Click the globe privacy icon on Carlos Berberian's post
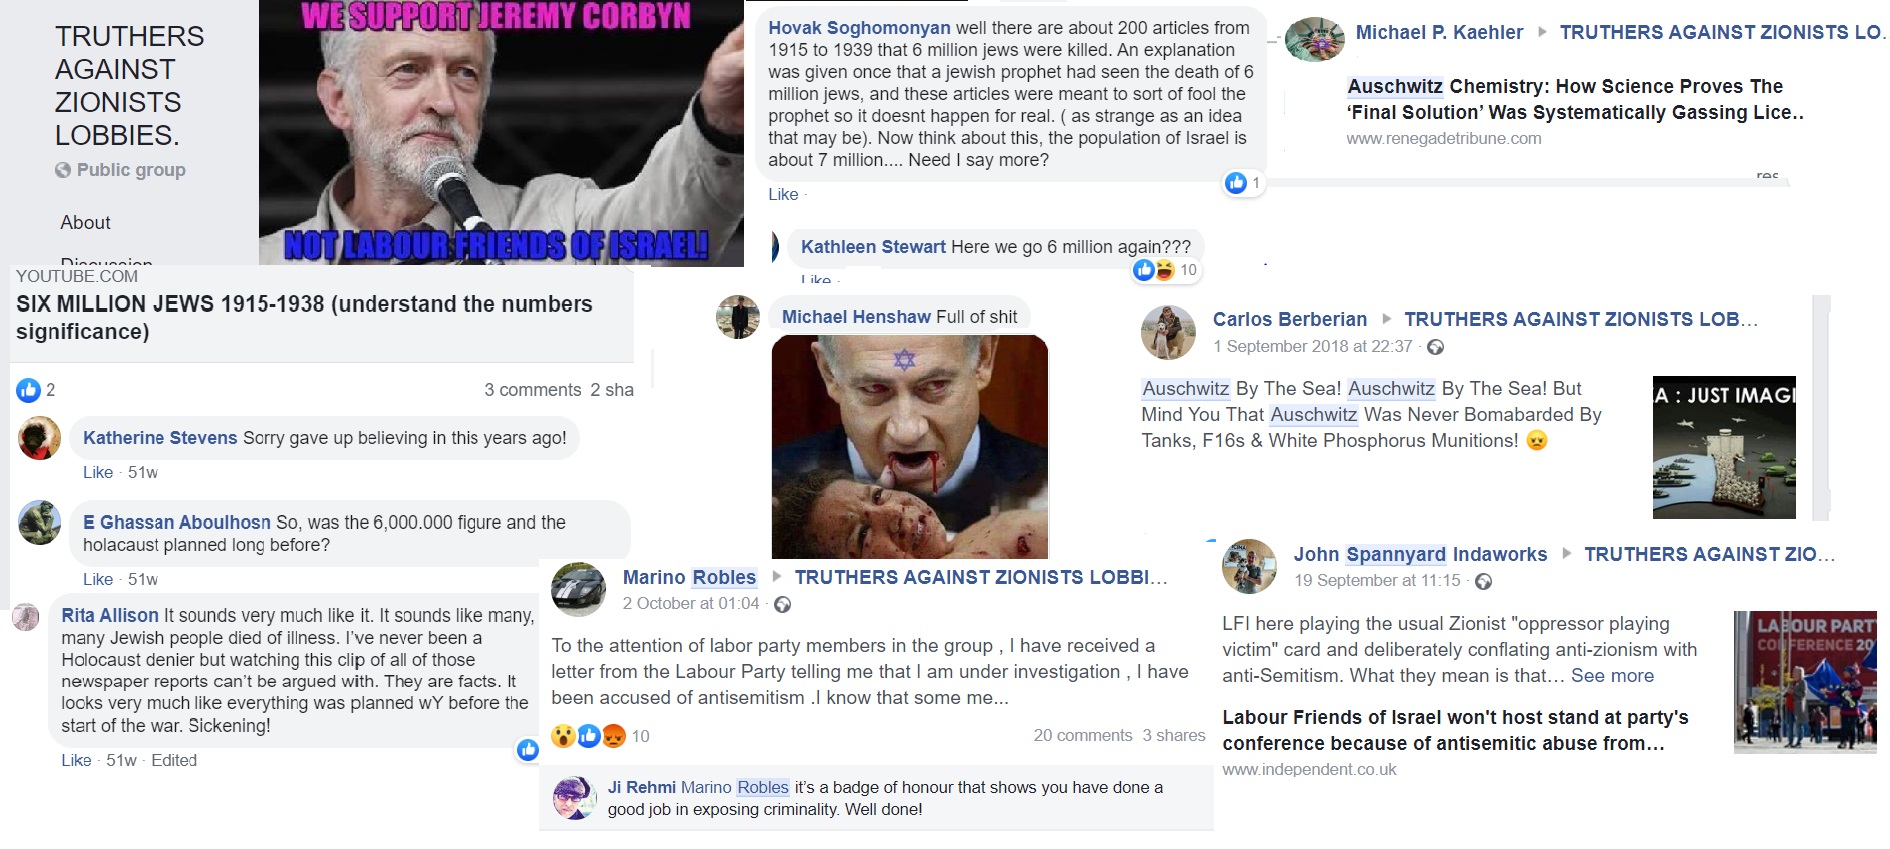Image resolution: width=1890 pixels, height=849 pixels. [1435, 347]
